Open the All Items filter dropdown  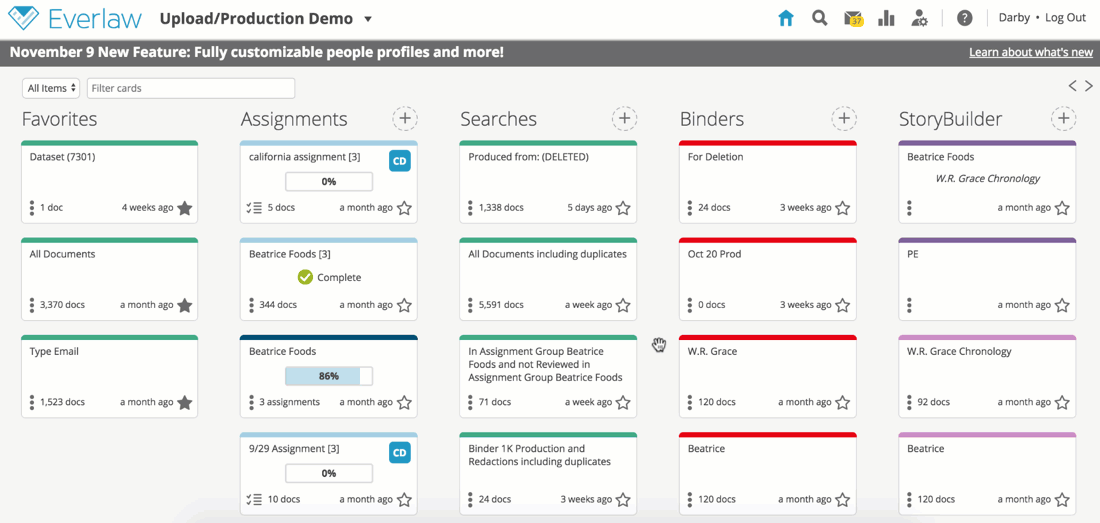pos(51,88)
